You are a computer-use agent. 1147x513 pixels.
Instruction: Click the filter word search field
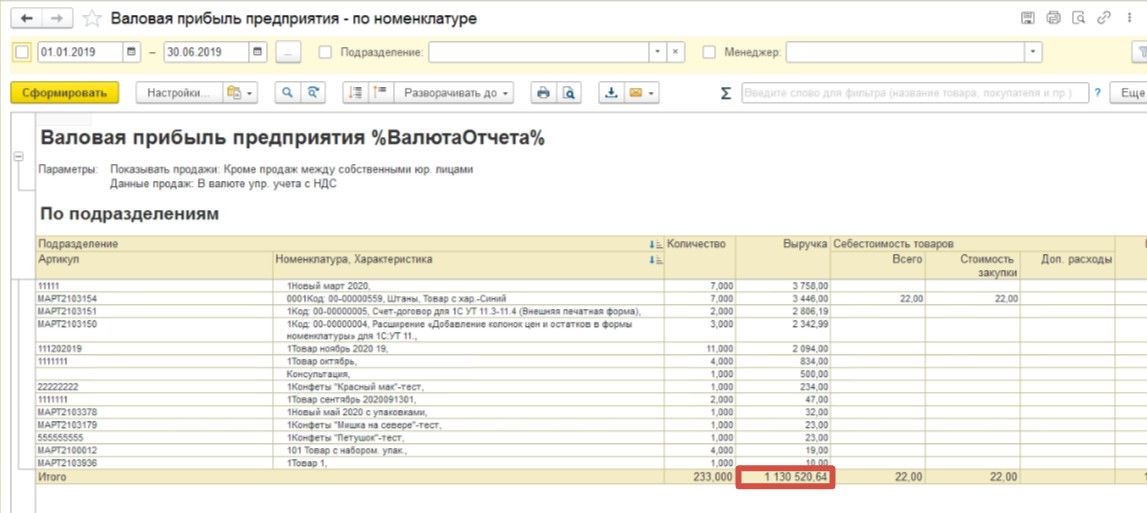(914, 93)
